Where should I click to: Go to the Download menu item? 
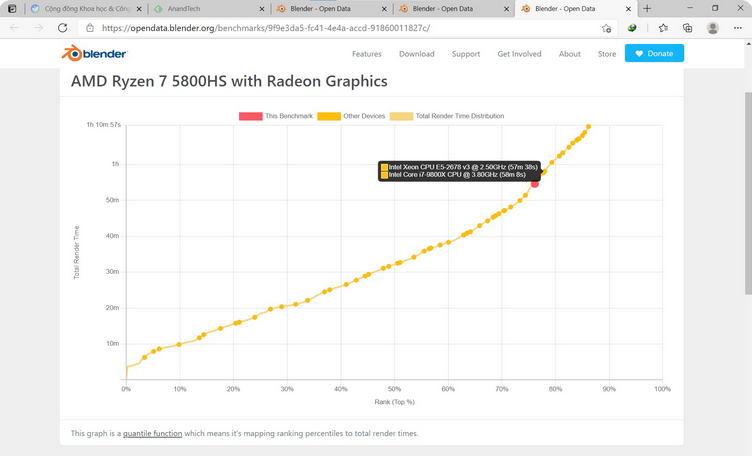(417, 54)
